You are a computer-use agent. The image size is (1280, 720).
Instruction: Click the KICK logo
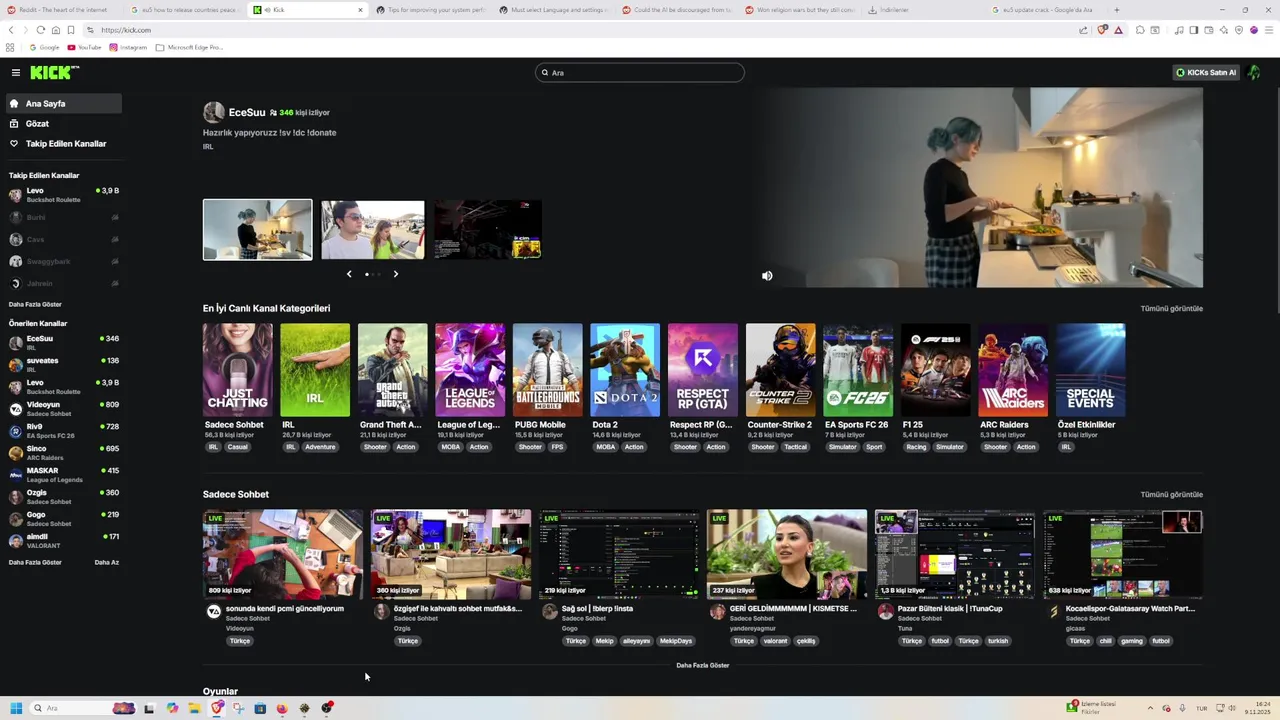pyautogui.click(x=54, y=72)
